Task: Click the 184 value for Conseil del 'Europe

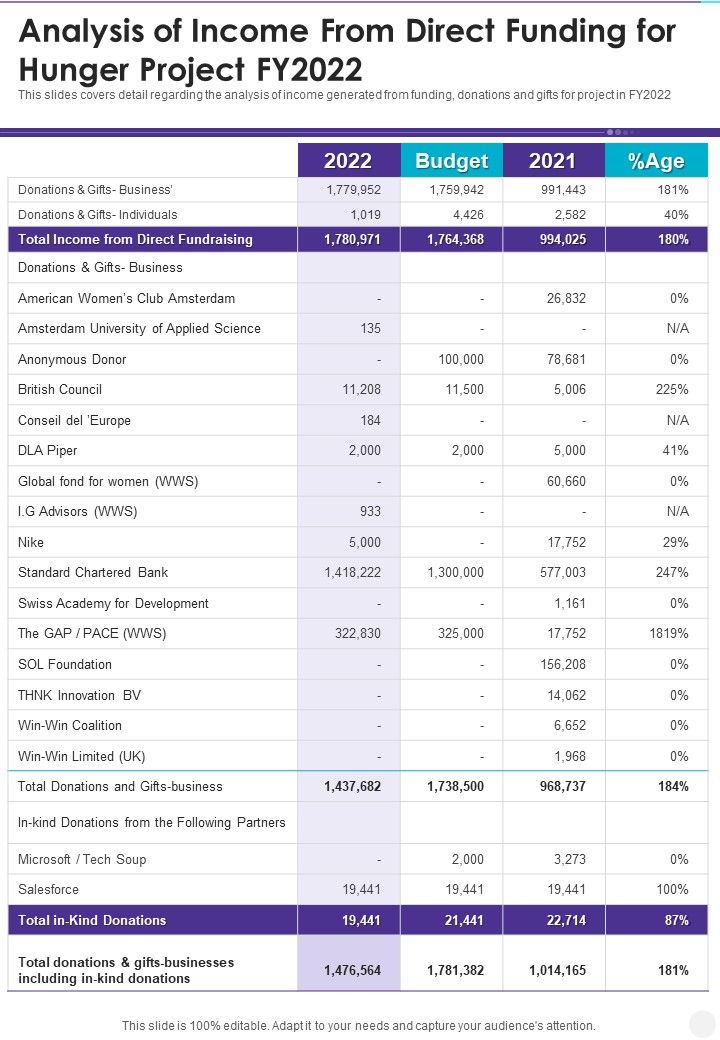Action: [371, 421]
